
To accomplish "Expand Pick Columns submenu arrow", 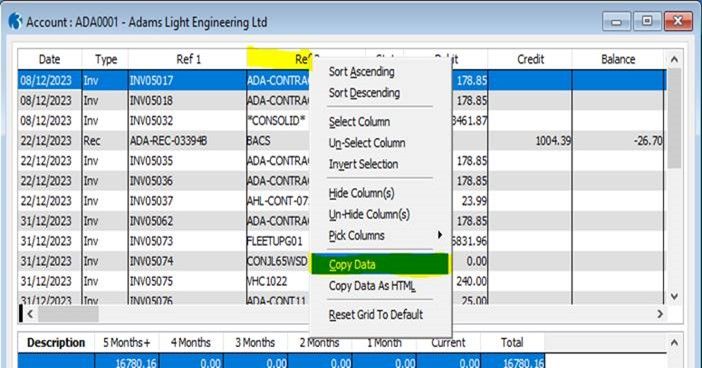I will click(440, 235).
